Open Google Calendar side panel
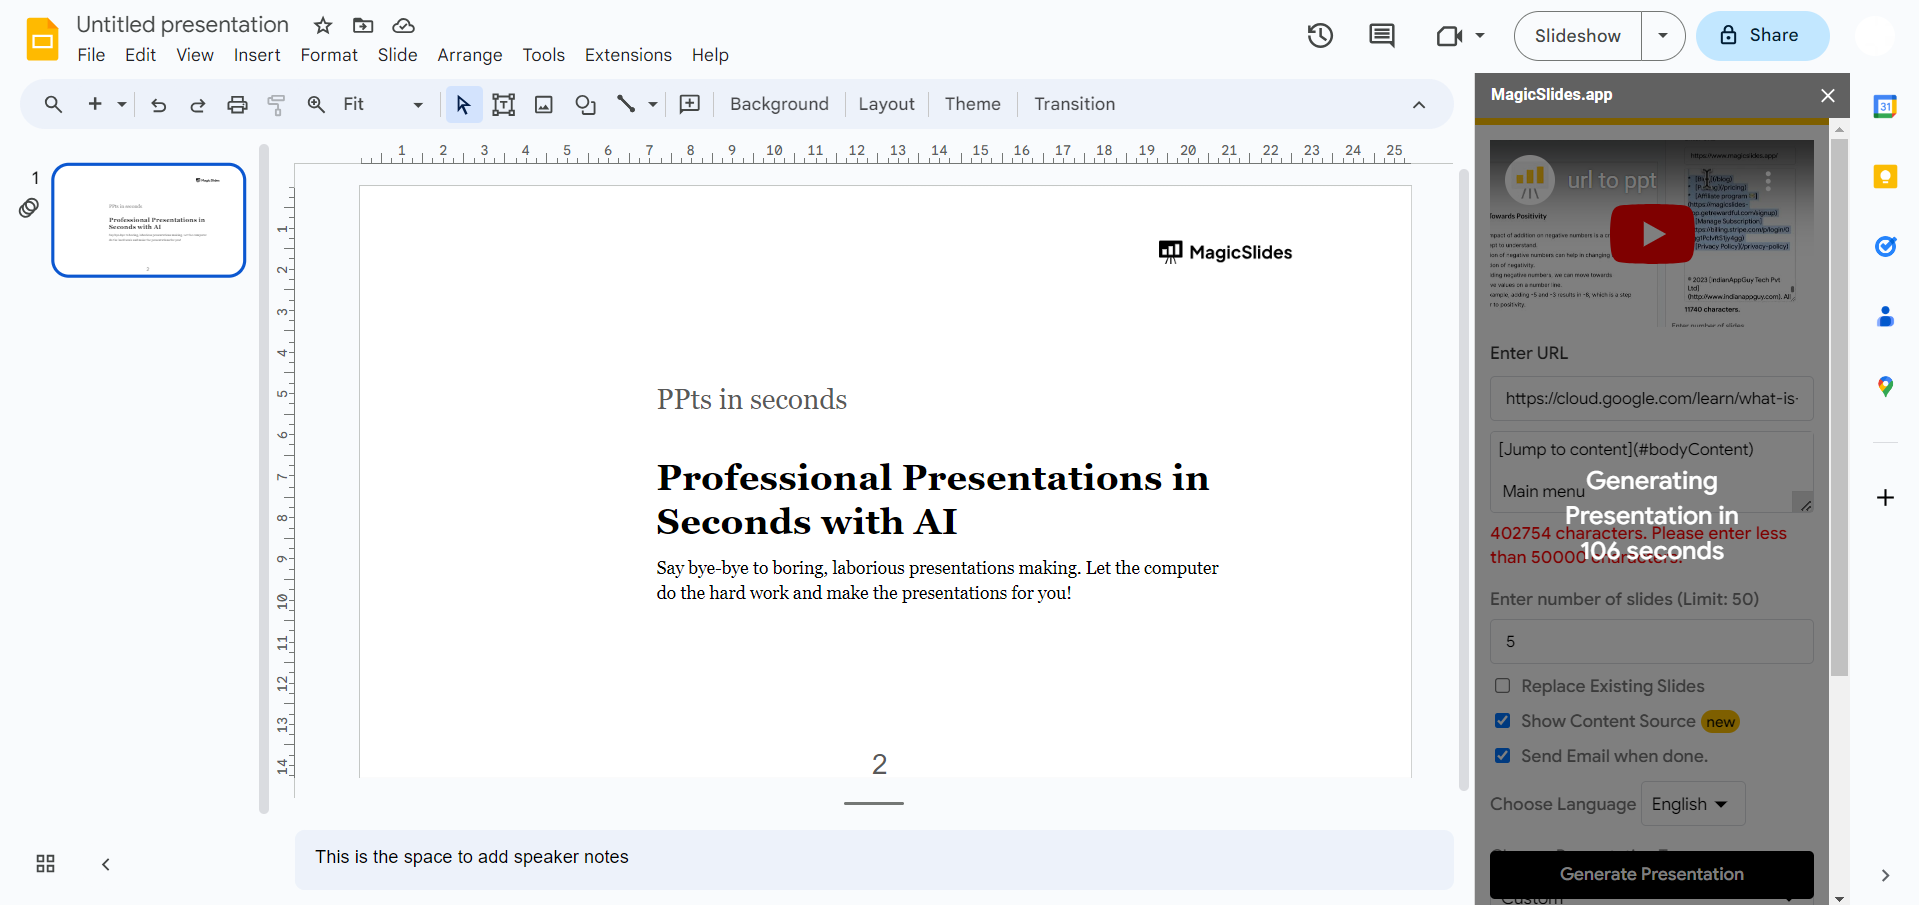Image resolution: width=1919 pixels, height=905 pixels. coord(1885,106)
